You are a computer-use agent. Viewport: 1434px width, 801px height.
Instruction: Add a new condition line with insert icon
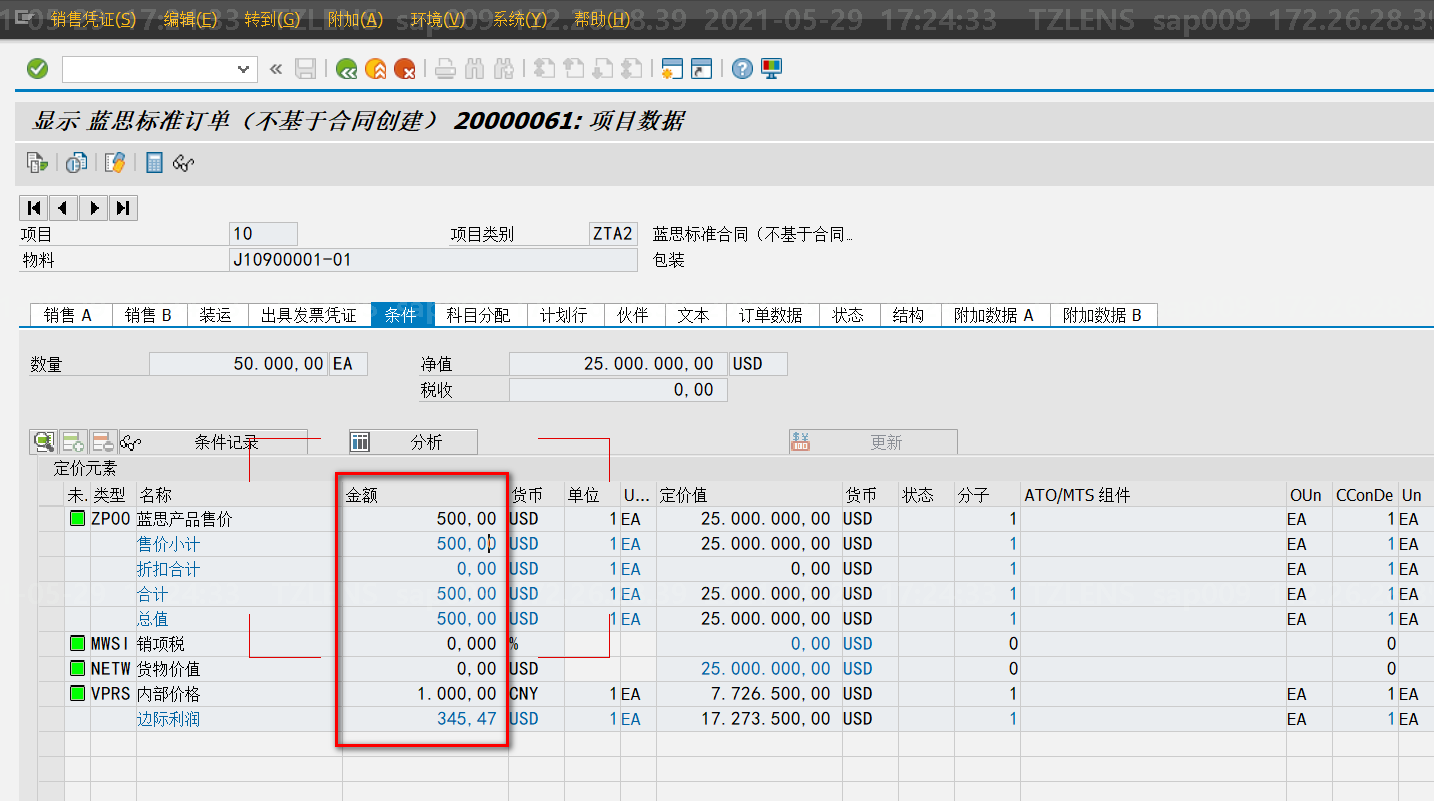pyautogui.click(x=72, y=441)
